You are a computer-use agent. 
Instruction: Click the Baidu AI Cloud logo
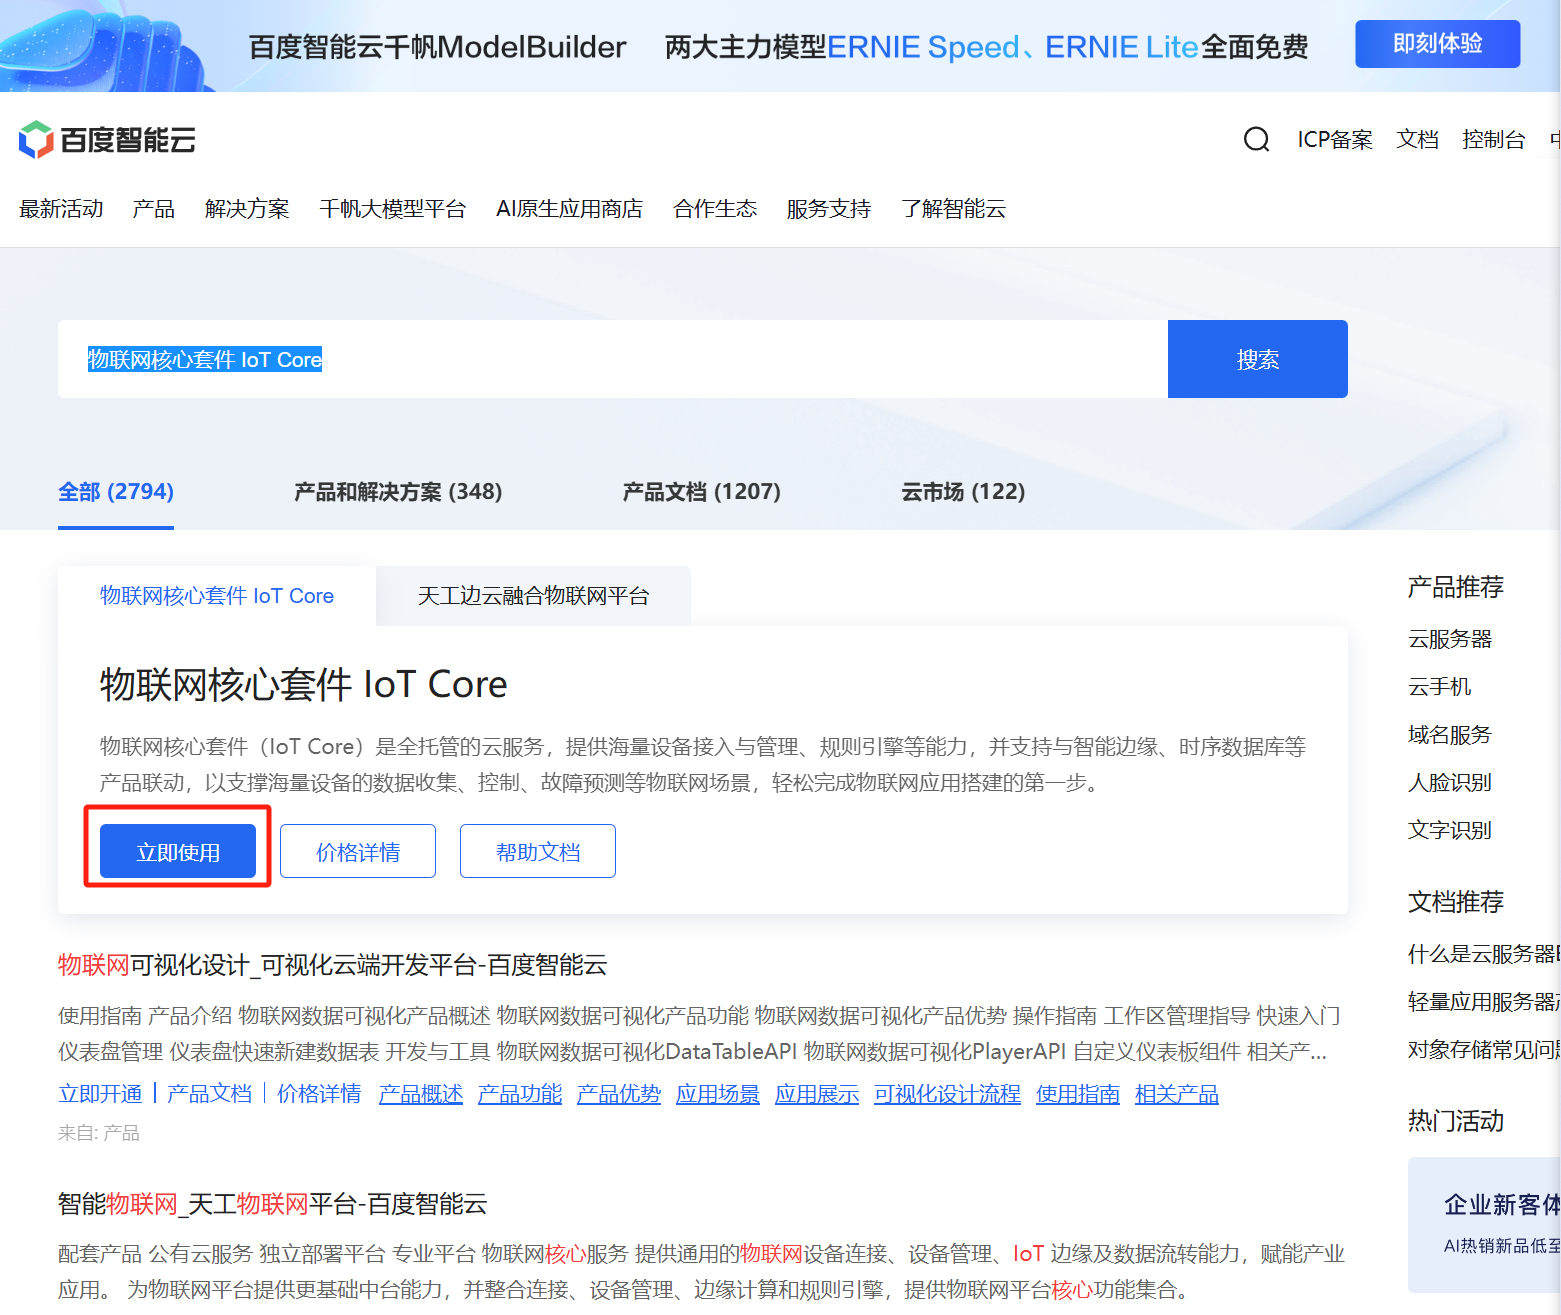tap(107, 140)
